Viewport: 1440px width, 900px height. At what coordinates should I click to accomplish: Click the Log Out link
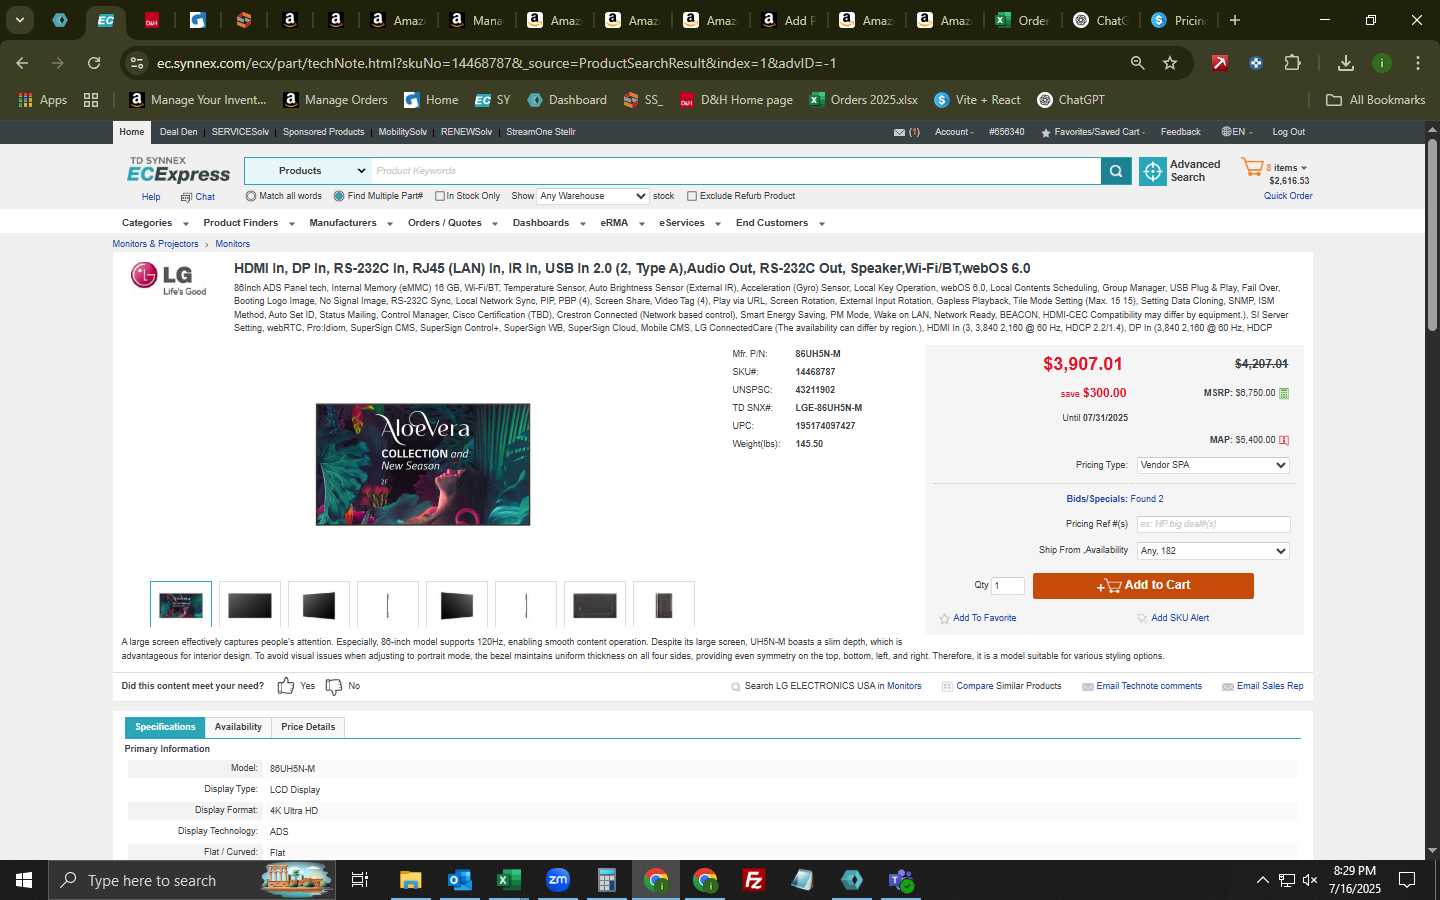[x=1288, y=132]
